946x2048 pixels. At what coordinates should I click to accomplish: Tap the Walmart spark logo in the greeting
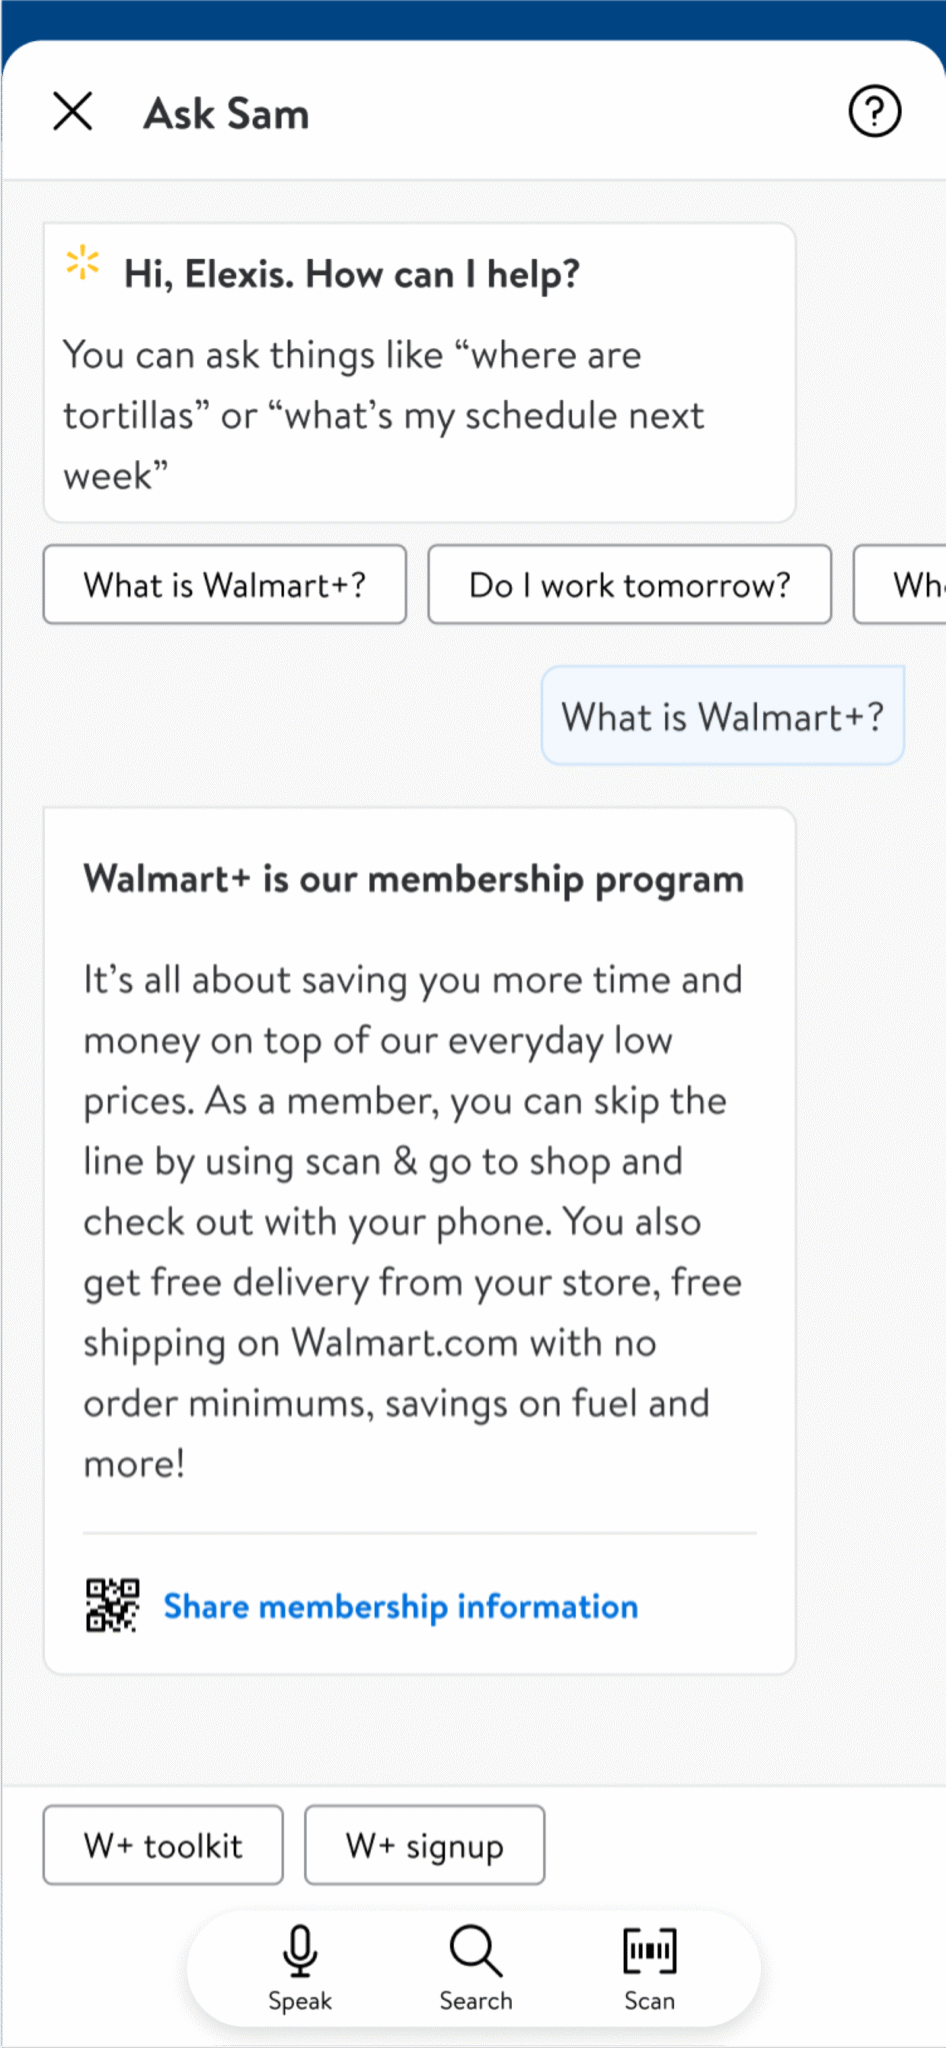[81, 263]
